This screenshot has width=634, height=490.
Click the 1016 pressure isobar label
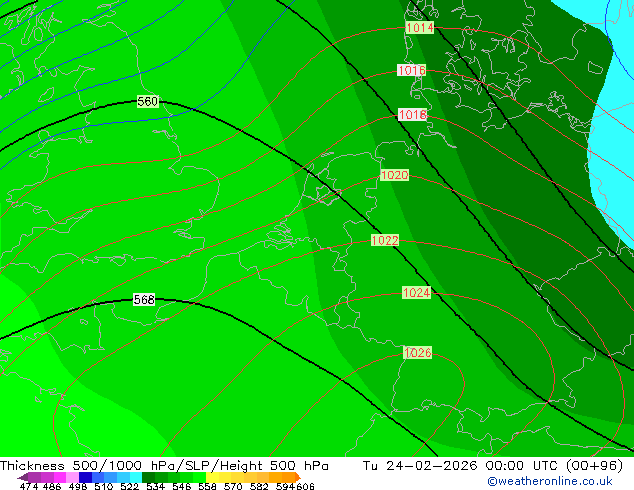pyautogui.click(x=411, y=71)
